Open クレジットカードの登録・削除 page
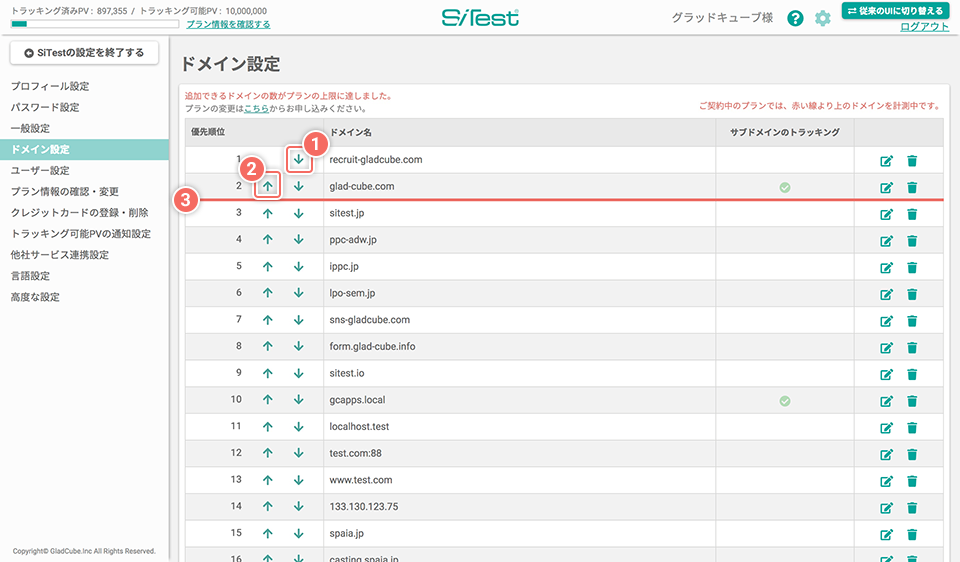Viewport: 960px width, 562px height. point(80,212)
